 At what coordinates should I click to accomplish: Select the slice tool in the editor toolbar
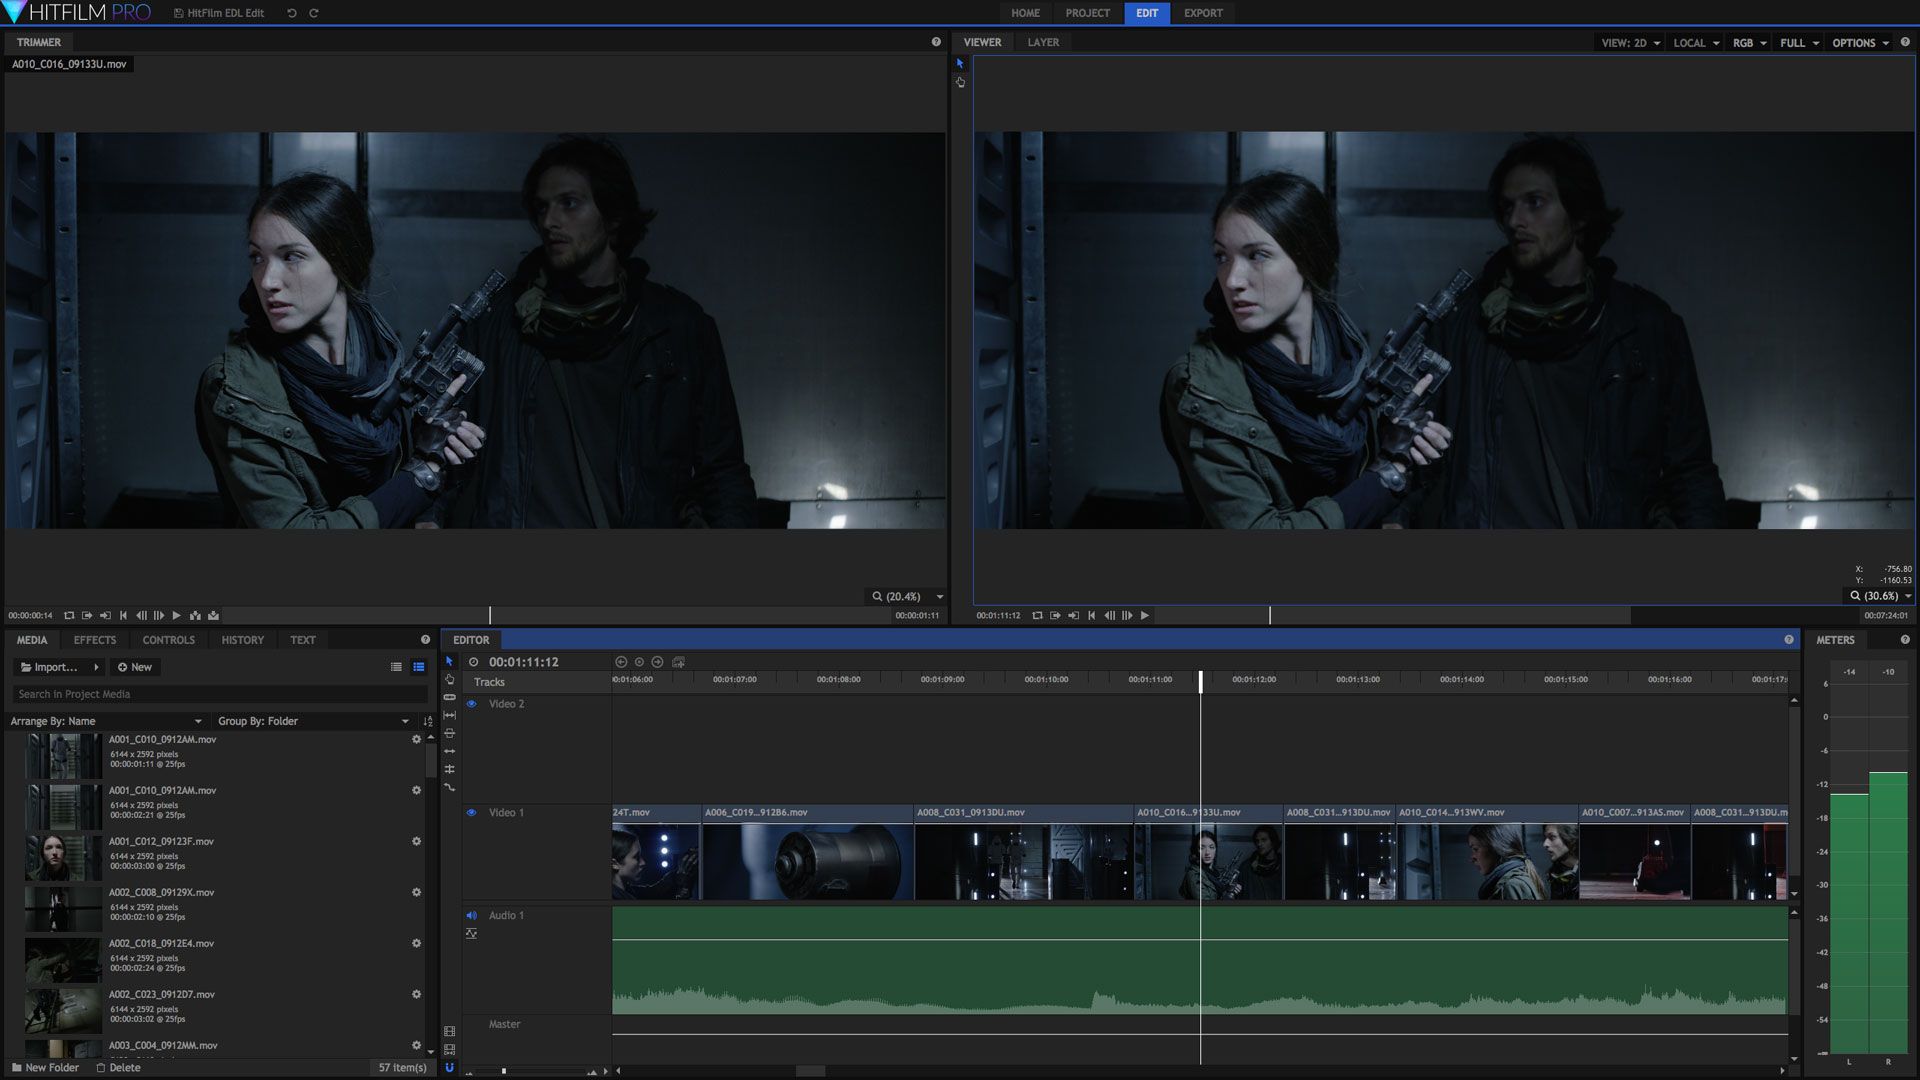click(450, 697)
